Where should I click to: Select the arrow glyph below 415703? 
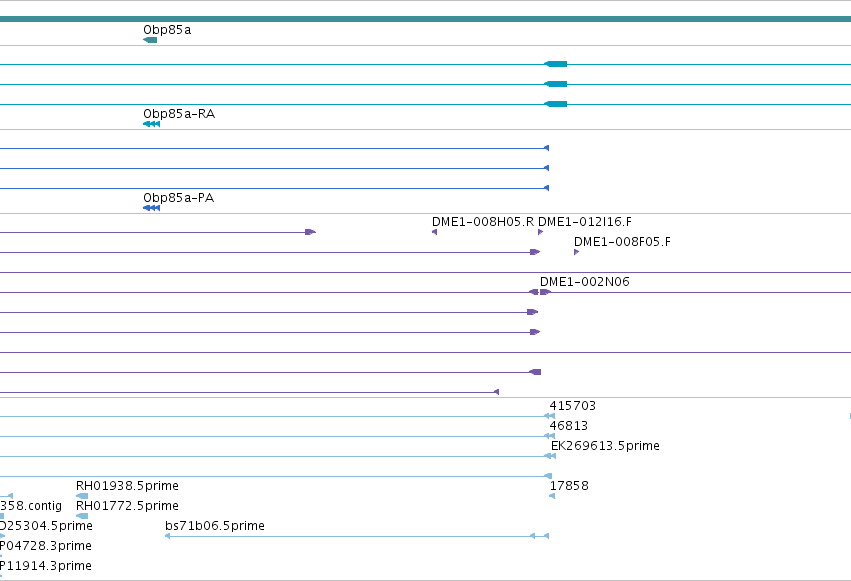(x=549, y=416)
